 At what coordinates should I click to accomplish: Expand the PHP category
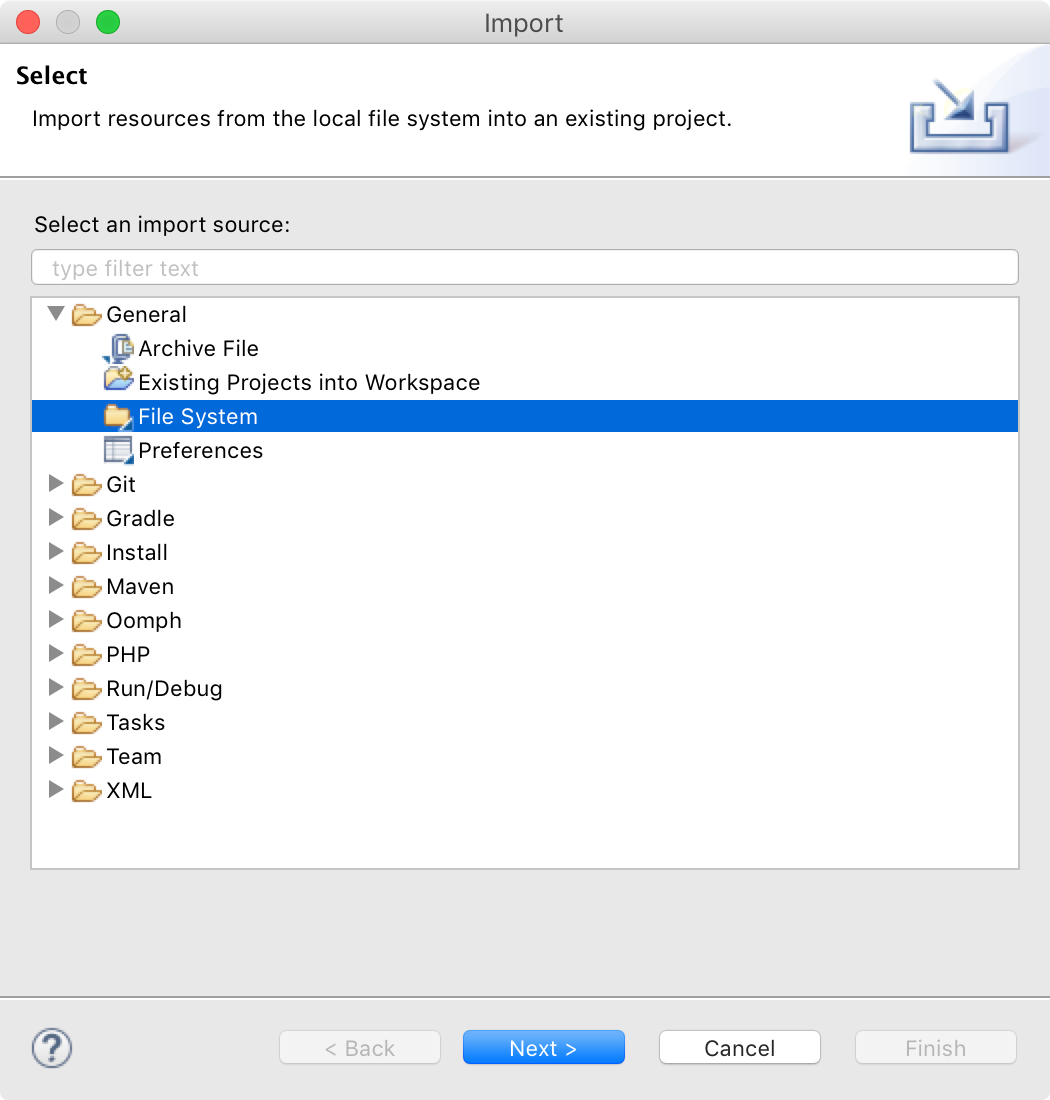(56, 654)
